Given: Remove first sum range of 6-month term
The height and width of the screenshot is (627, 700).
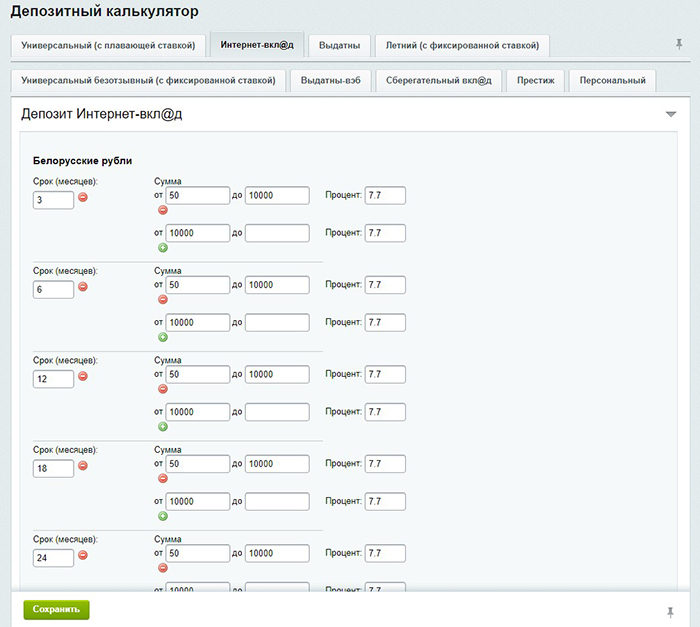Looking at the screenshot, I should pos(163,299).
